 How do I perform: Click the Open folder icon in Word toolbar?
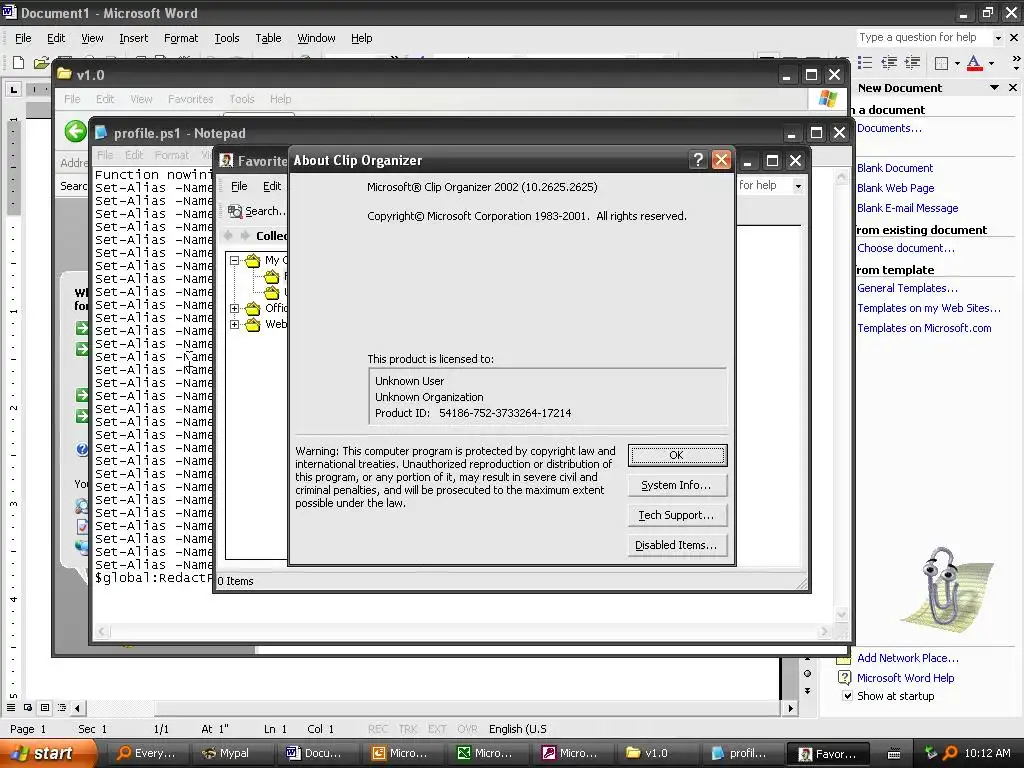tap(41, 63)
